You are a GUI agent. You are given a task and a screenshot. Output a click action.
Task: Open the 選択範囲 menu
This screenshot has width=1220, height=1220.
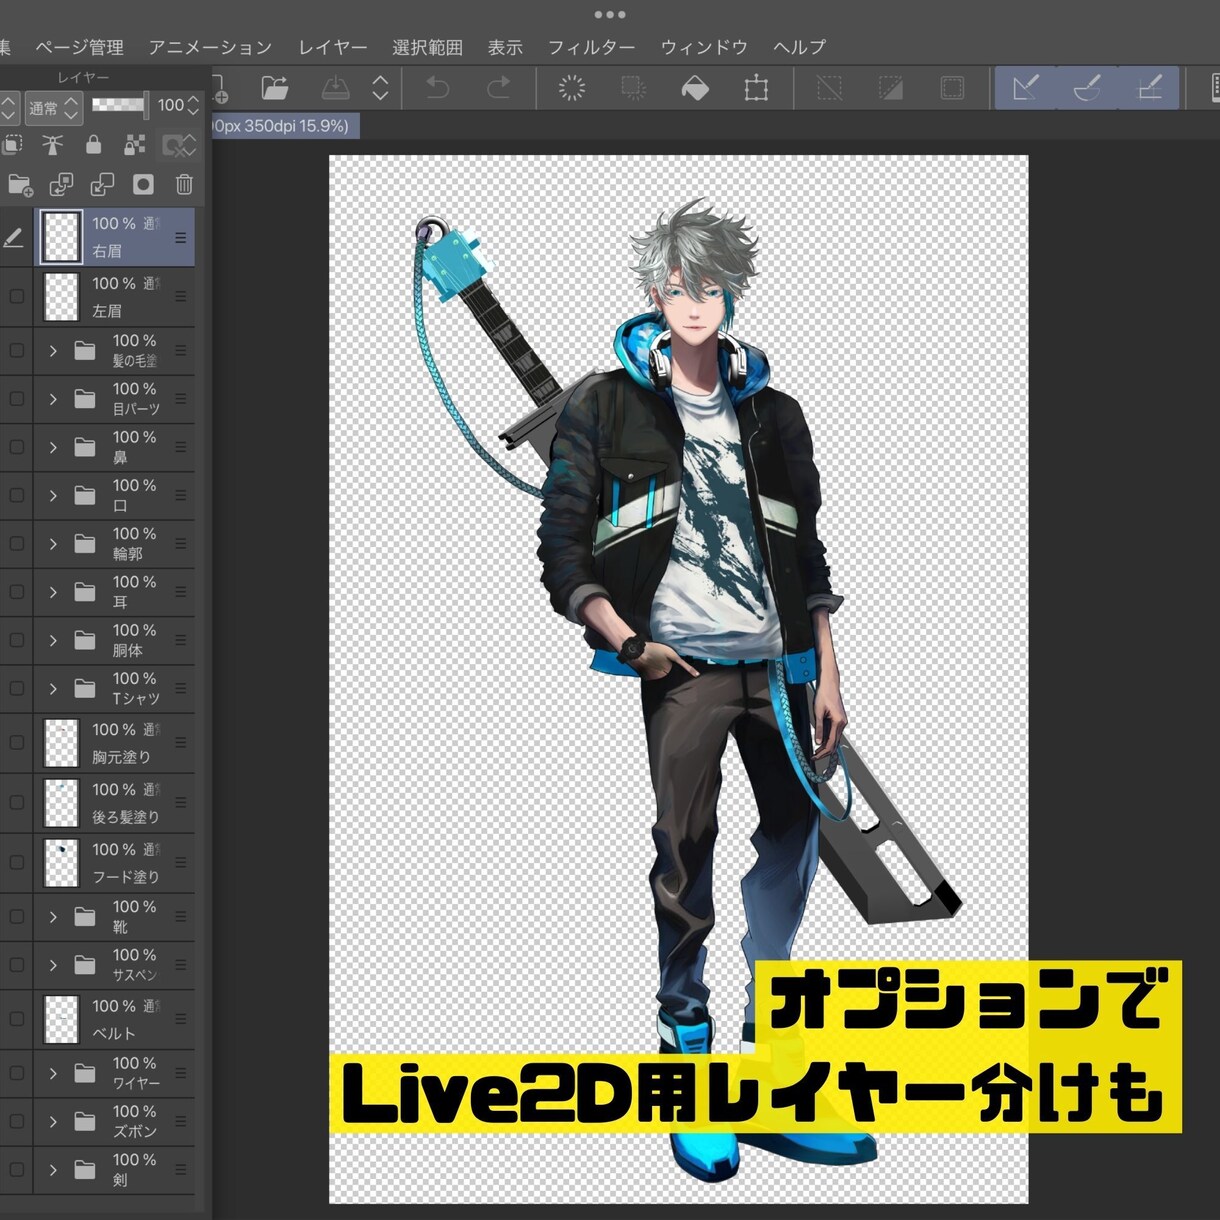tap(427, 47)
